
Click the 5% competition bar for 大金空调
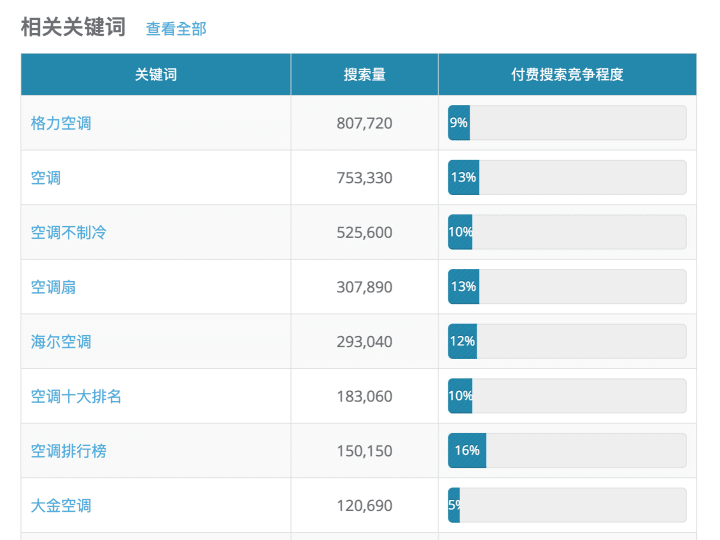pos(568,505)
